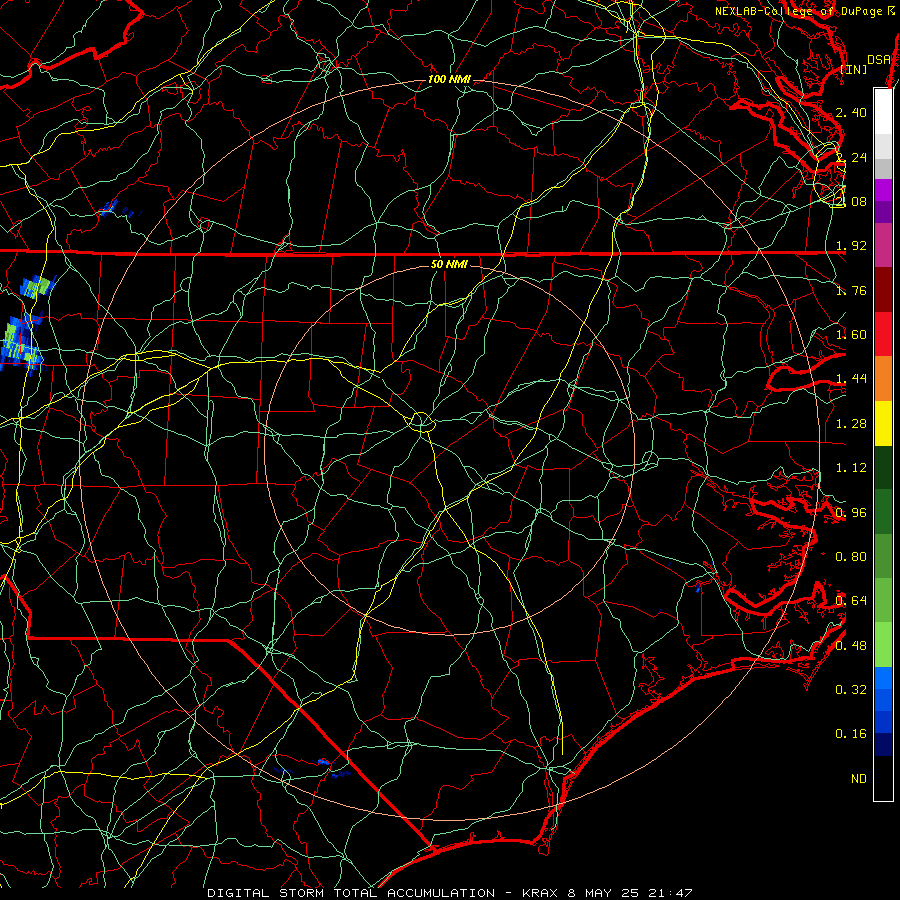The image size is (900, 900).
Task: Click the 2.24 legend value
Action: (x=851, y=157)
